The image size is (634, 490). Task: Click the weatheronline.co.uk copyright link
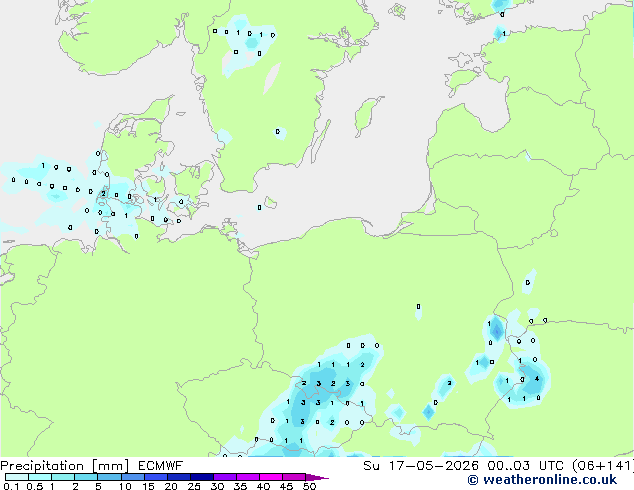[x=542, y=480]
